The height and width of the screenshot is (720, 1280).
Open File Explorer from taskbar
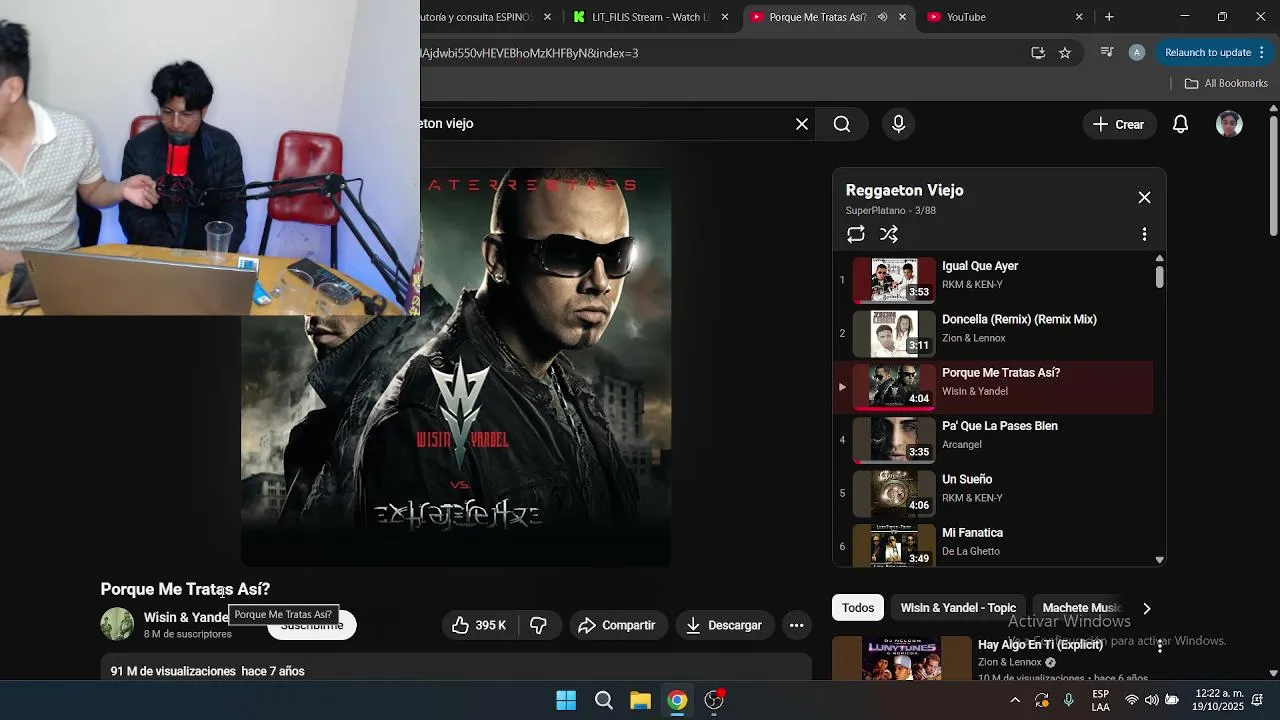click(641, 700)
